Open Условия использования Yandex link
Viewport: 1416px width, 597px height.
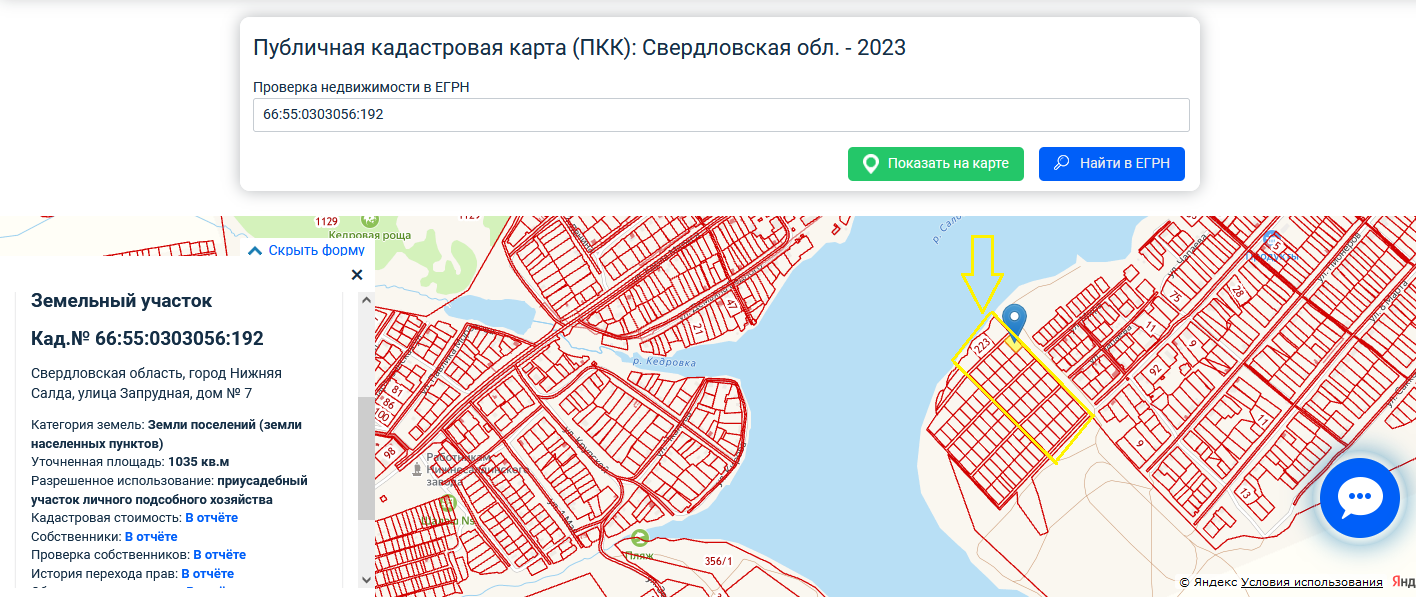[1312, 583]
